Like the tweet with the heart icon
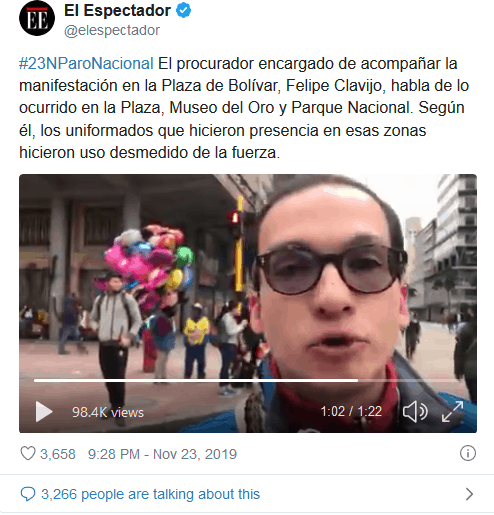 (x=28, y=454)
